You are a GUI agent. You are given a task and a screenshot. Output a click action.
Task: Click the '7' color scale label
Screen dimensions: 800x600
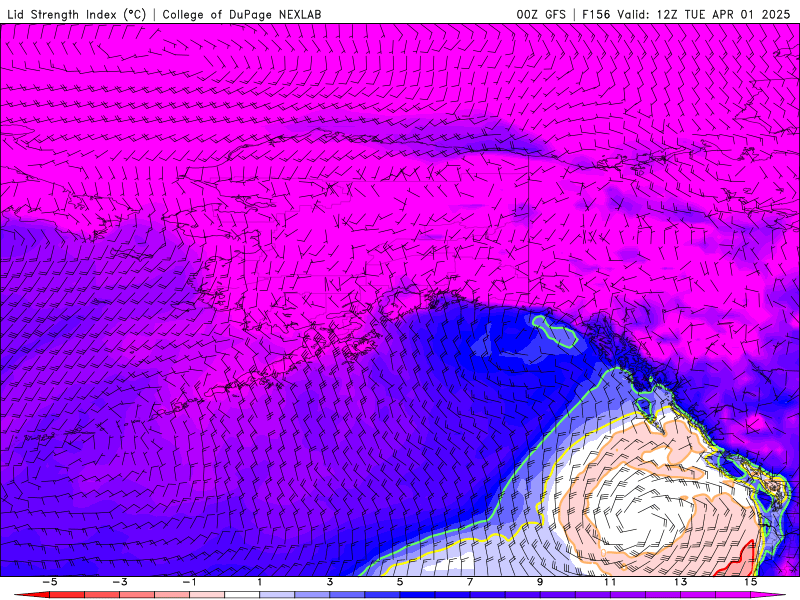470,582
